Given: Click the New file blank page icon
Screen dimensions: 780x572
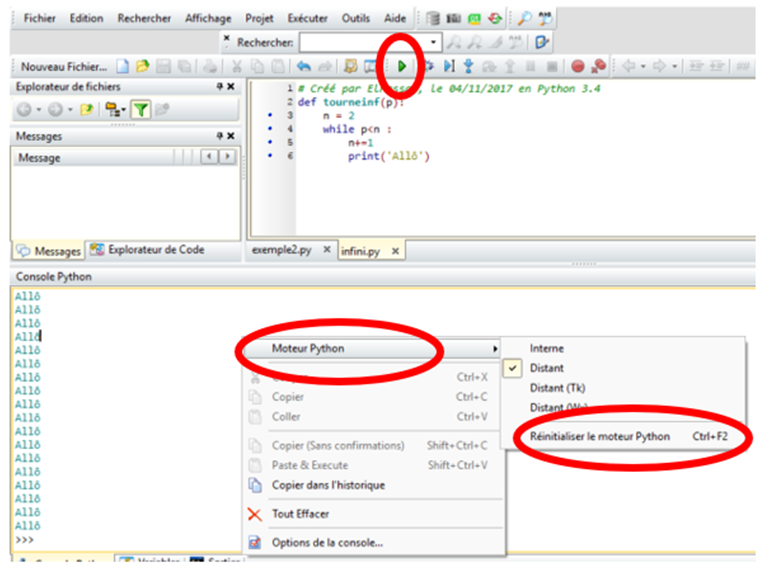Looking at the screenshot, I should [x=122, y=67].
